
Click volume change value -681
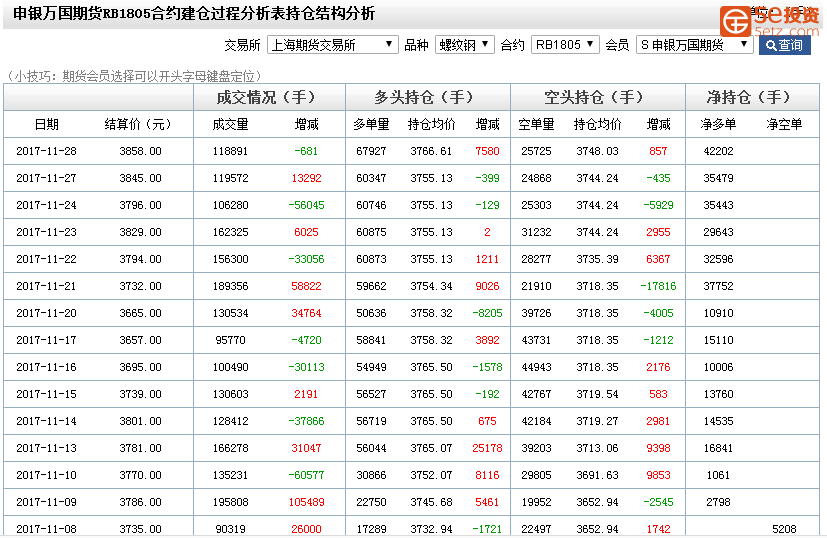pyautogui.click(x=306, y=151)
